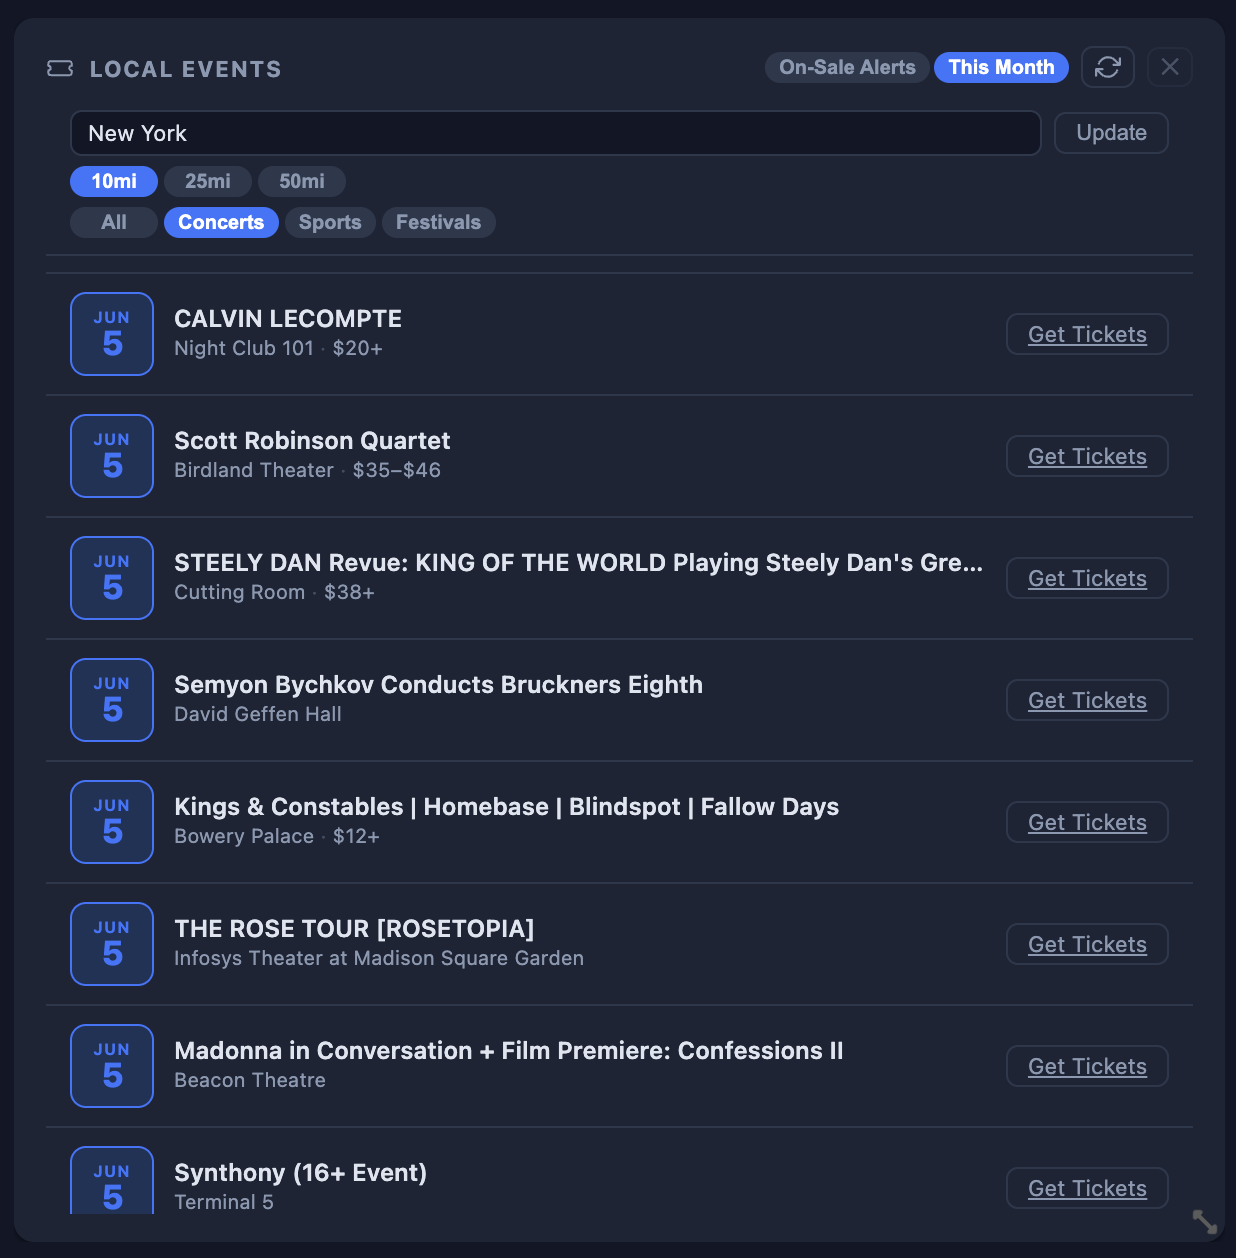Click the Jun 5 badge for Synthony
This screenshot has height=1258, width=1236.
pos(112,1181)
